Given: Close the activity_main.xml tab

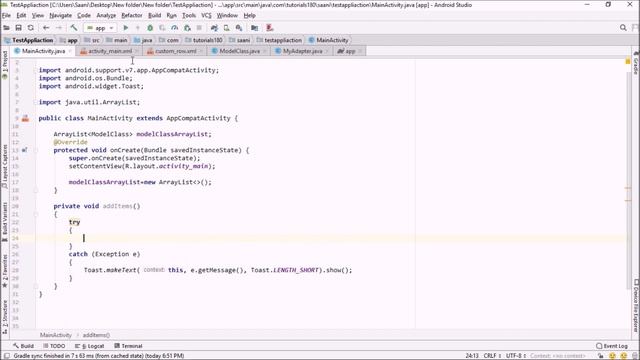Looking at the screenshot, I should click(137, 51).
